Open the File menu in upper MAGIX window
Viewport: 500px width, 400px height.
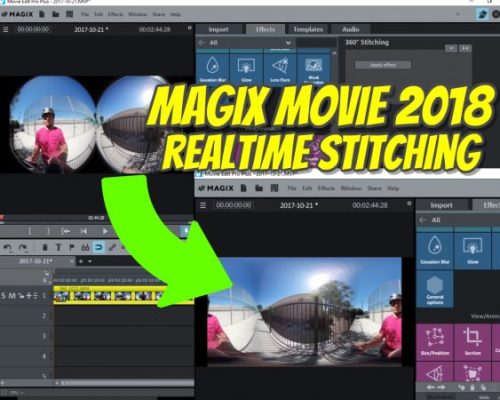[x=85, y=14]
